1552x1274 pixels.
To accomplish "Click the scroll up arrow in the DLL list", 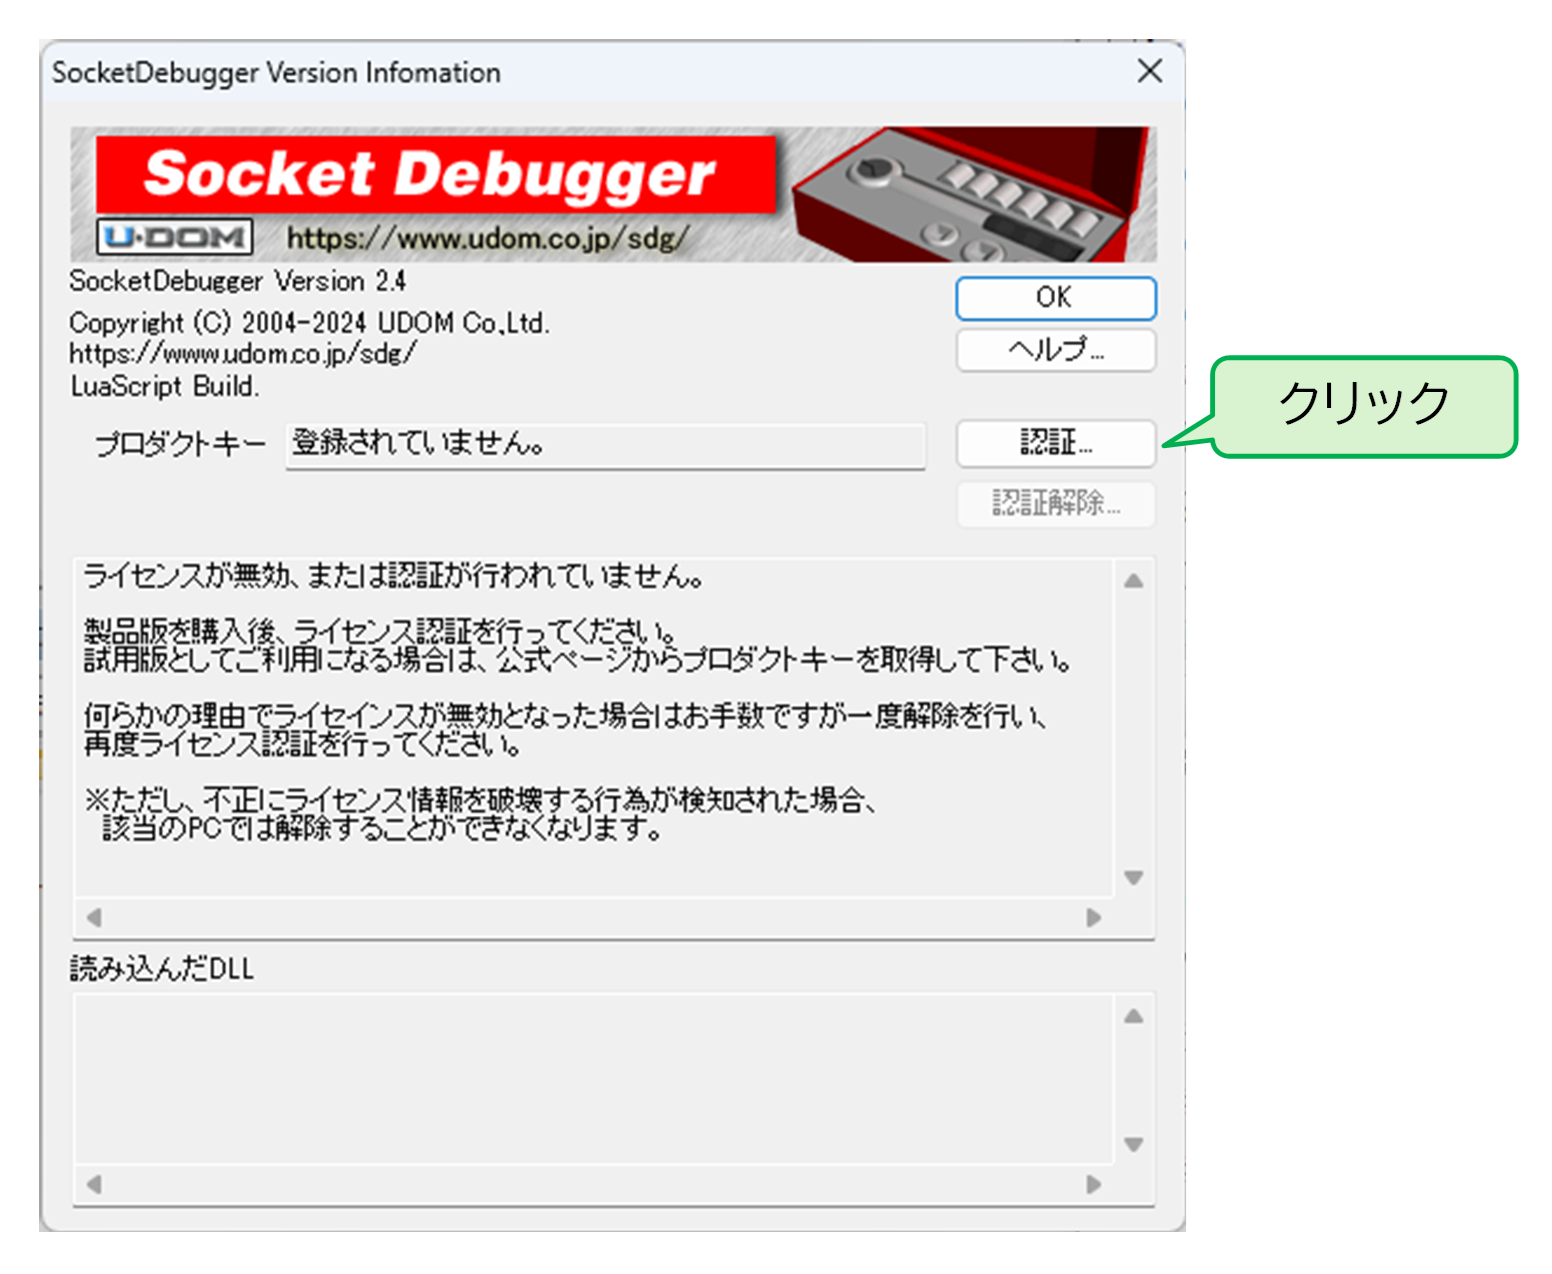I will tap(1133, 1016).
